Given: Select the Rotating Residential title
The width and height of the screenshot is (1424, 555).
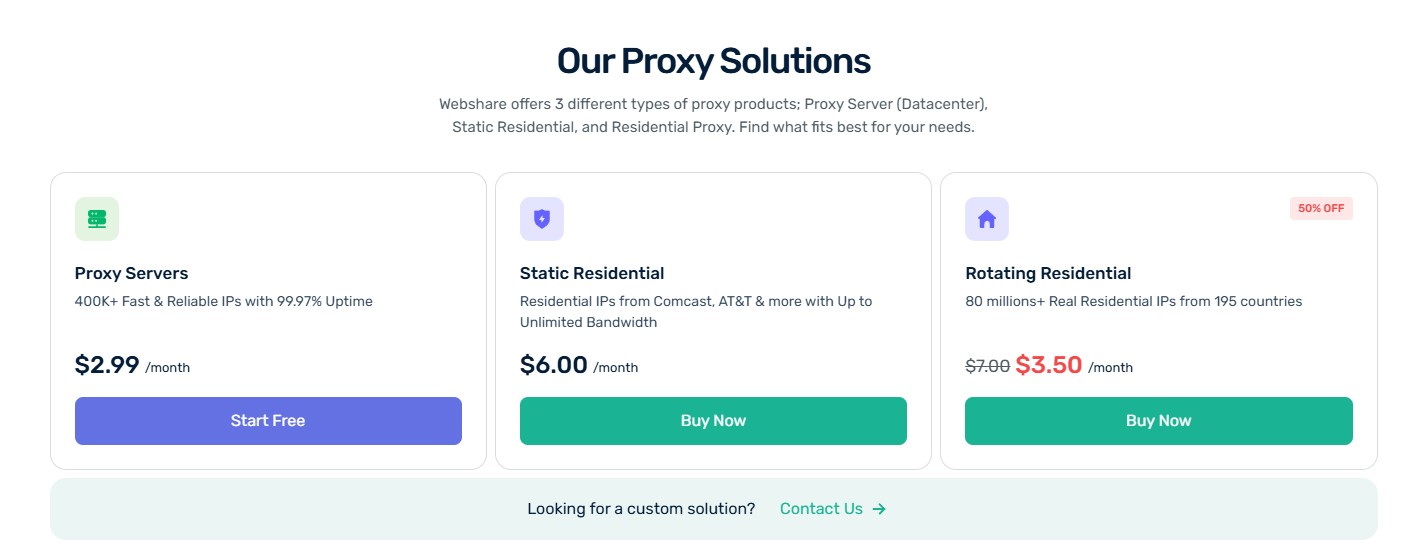Looking at the screenshot, I should click(x=1048, y=273).
